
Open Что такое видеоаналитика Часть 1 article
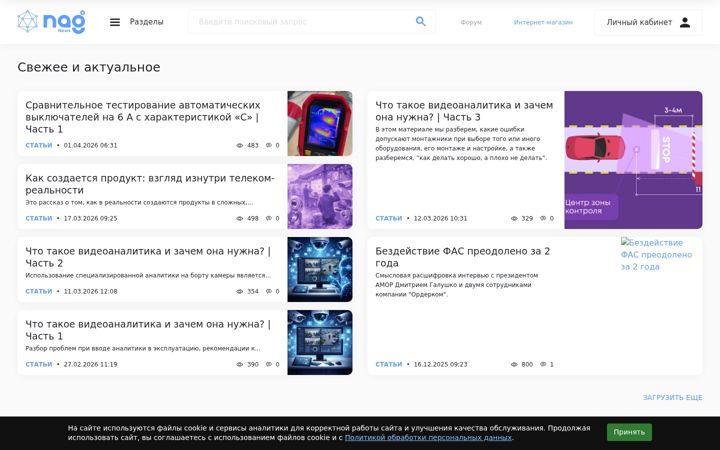coord(148,330)
